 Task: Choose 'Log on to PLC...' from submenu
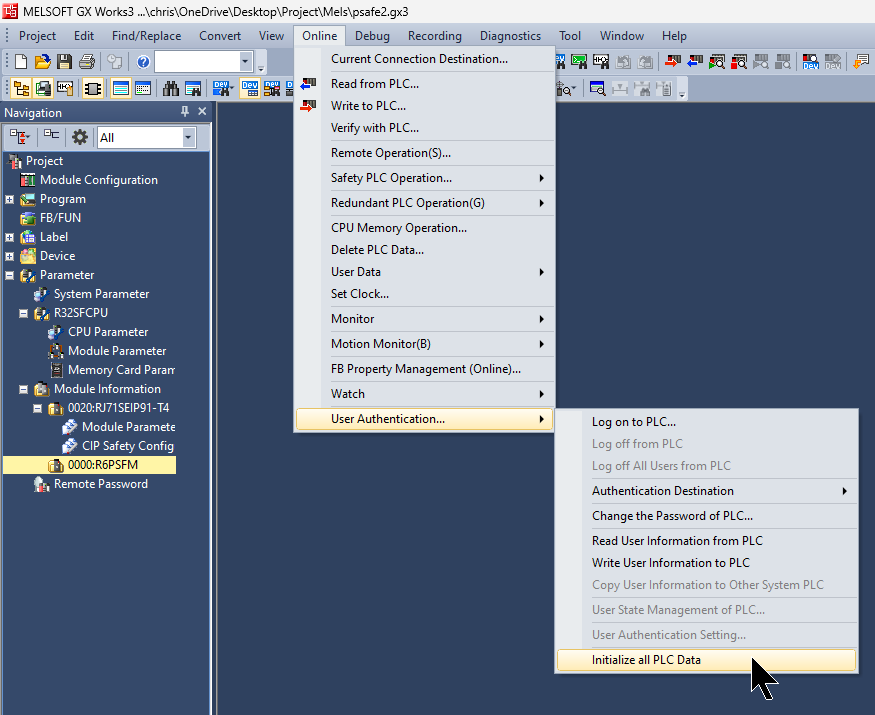[x=633, y=422]
